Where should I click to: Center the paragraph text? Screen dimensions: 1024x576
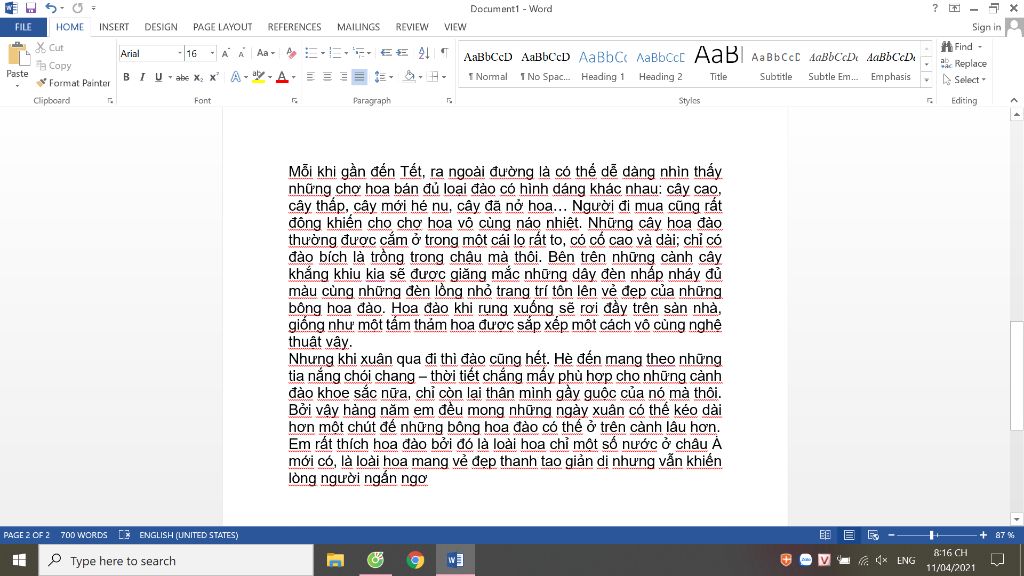click(x=327, y=77)
